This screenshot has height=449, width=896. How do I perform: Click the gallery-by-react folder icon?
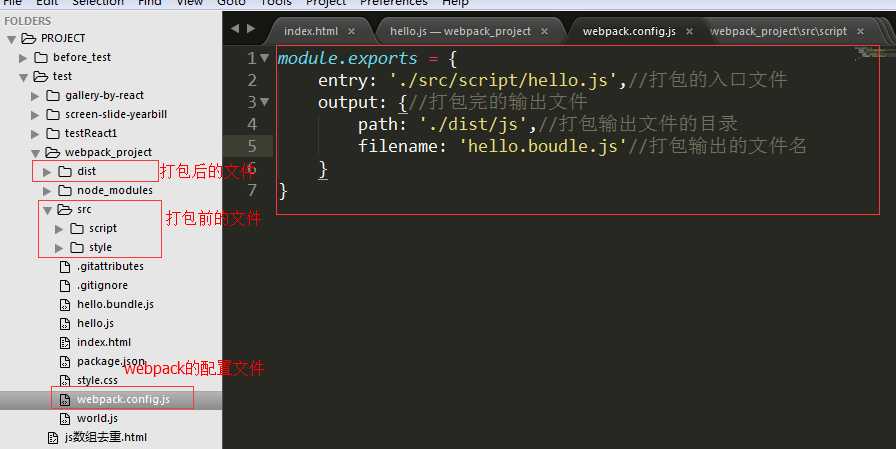[x=53, y=95]
